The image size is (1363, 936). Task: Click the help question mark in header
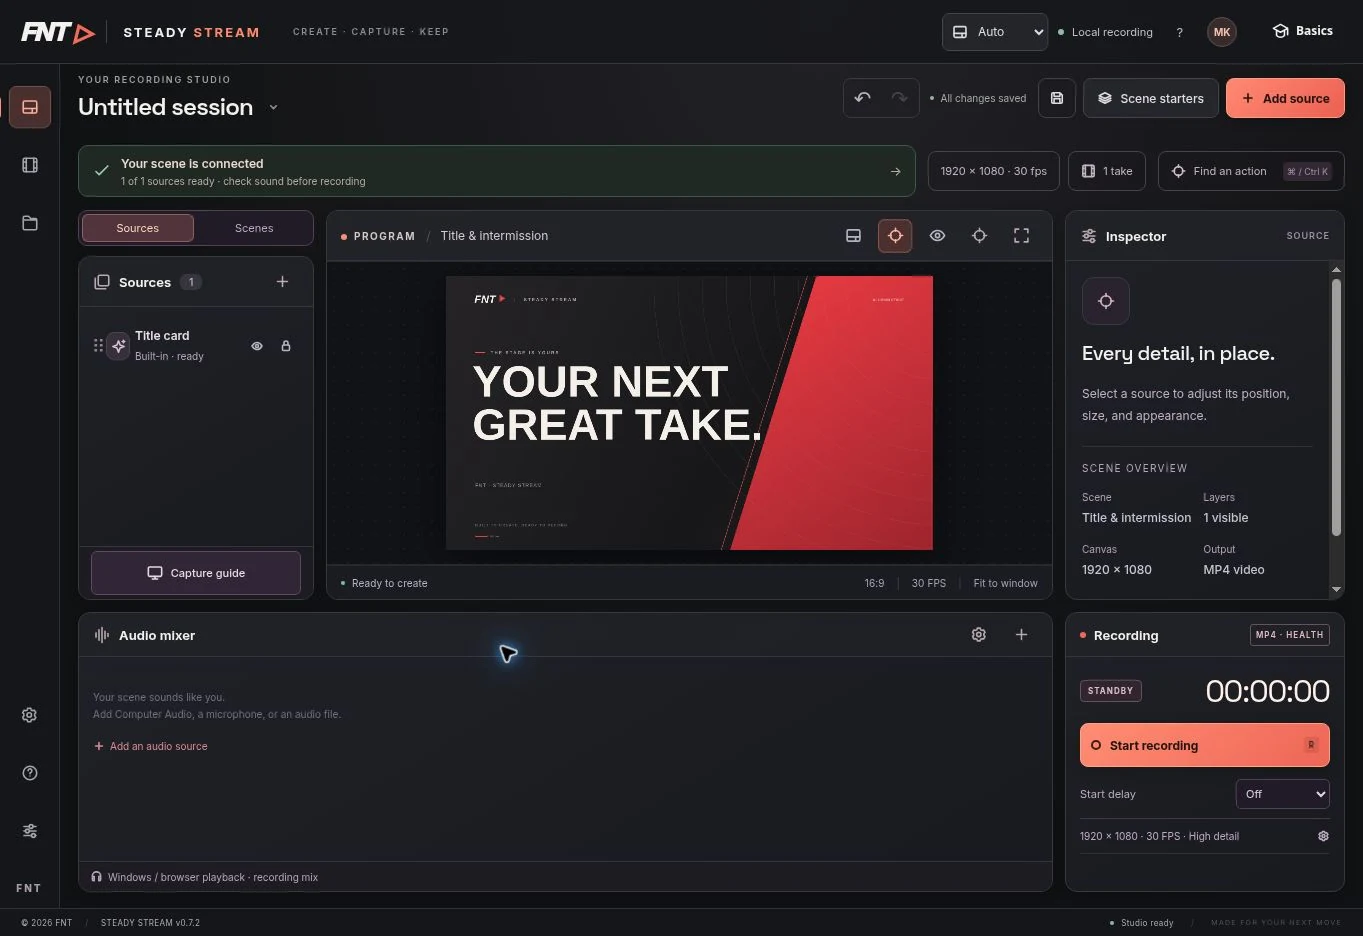(1179, 32)
